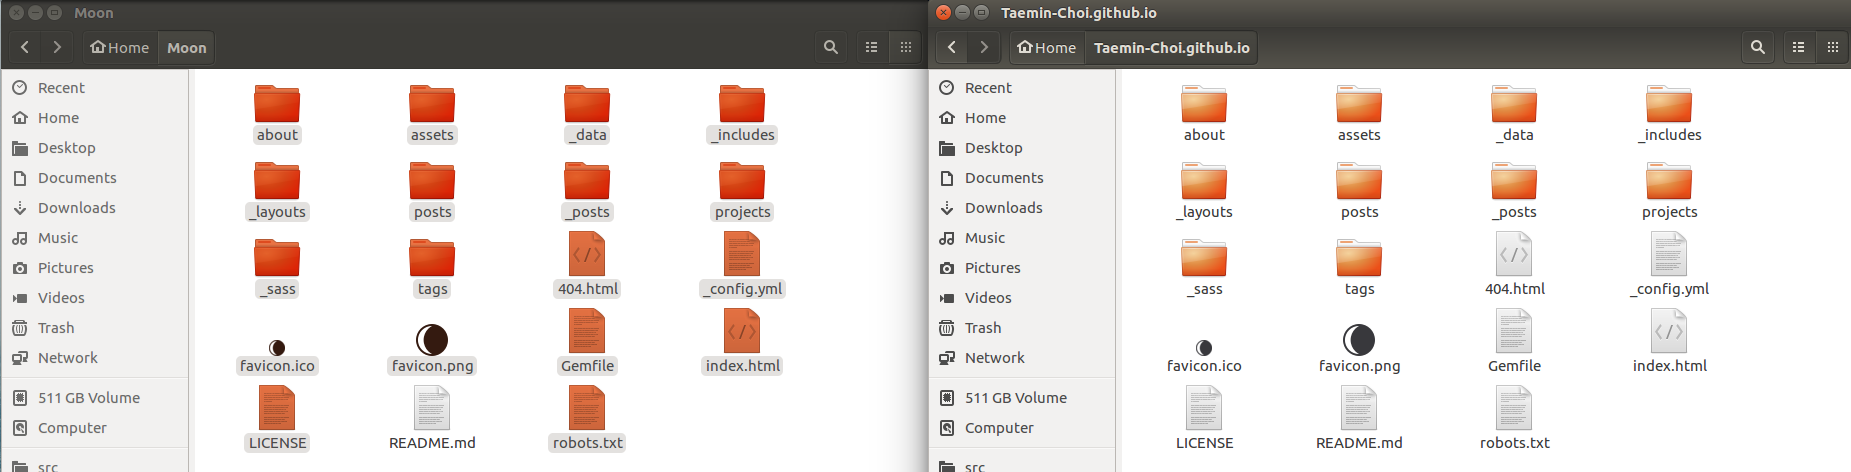Click Moon breadcrumb in path bar
Image resolution: width=1851 pixels, height=472 pixels.
[187, 47]
